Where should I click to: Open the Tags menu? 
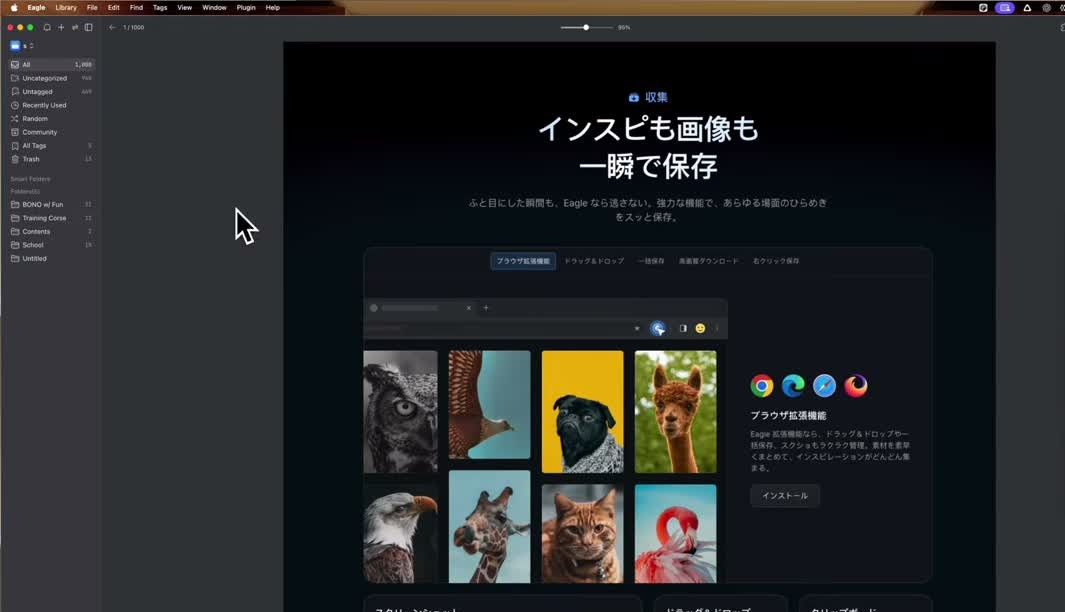tap(160, 7)
